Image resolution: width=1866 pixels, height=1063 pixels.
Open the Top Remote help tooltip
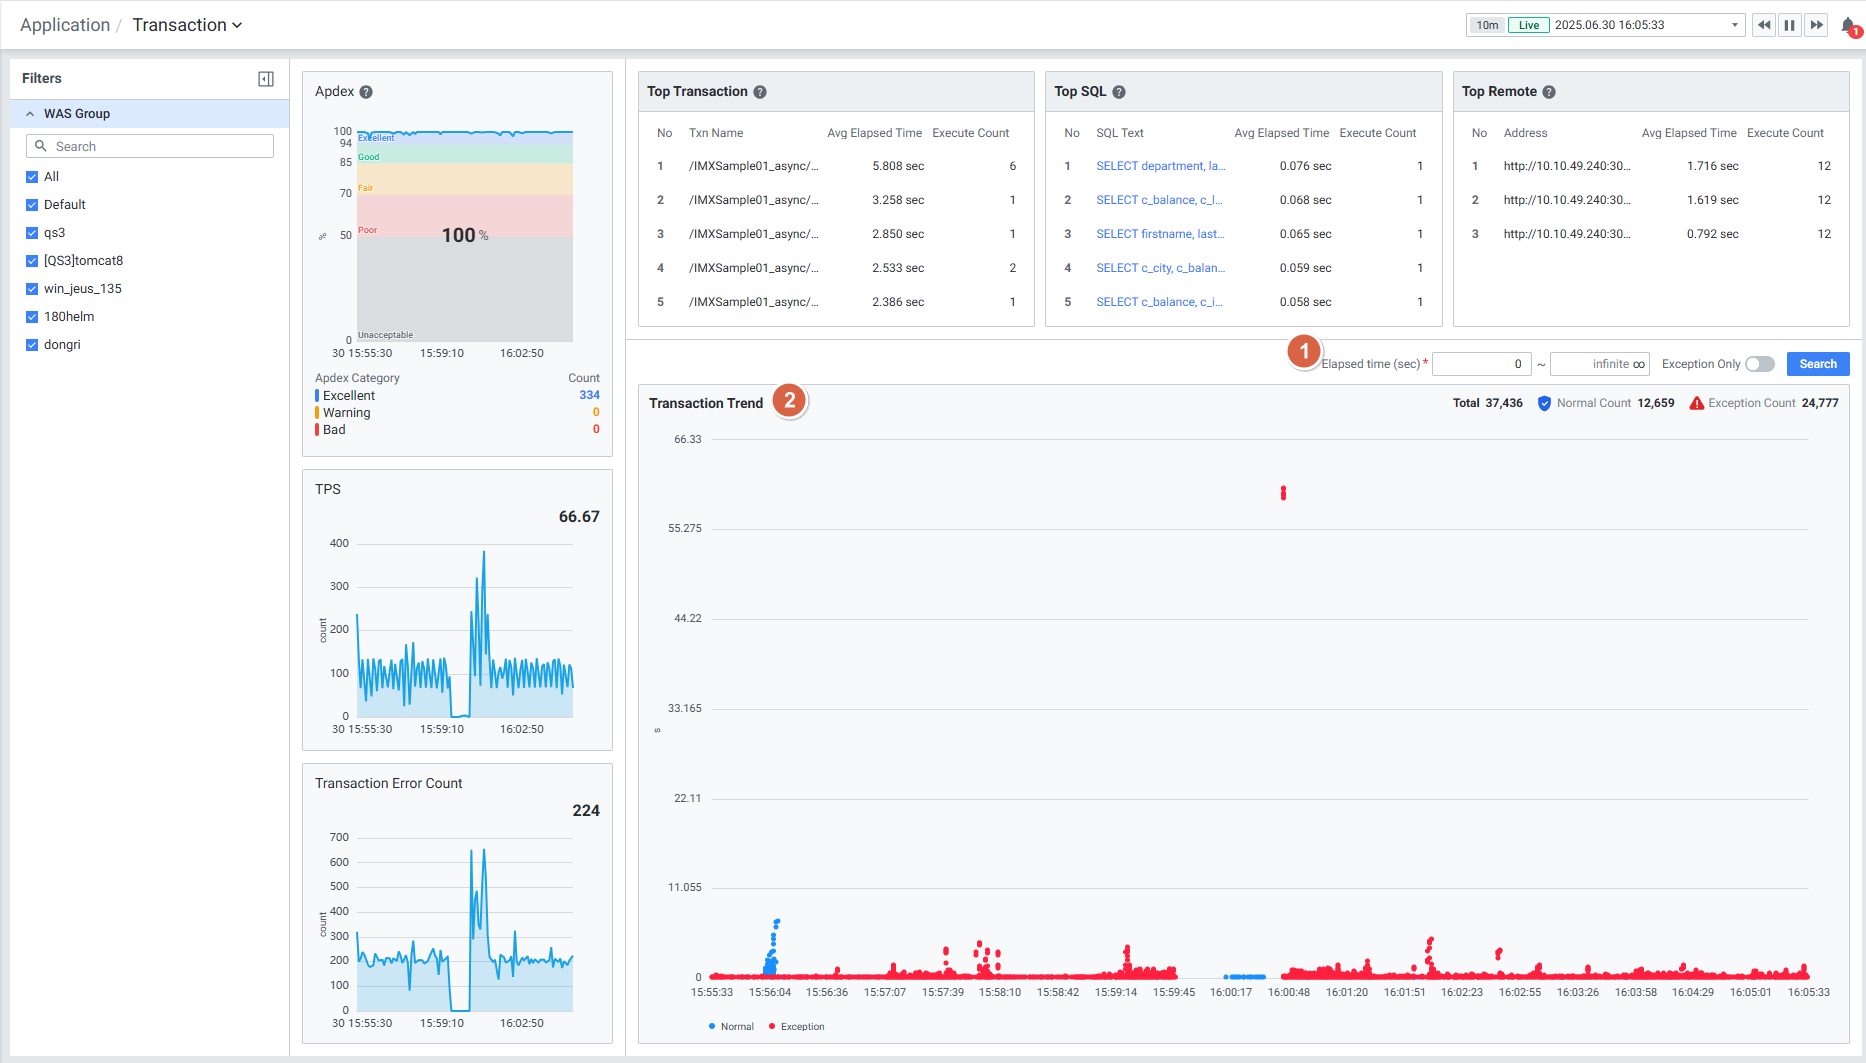pos(1549,92)
